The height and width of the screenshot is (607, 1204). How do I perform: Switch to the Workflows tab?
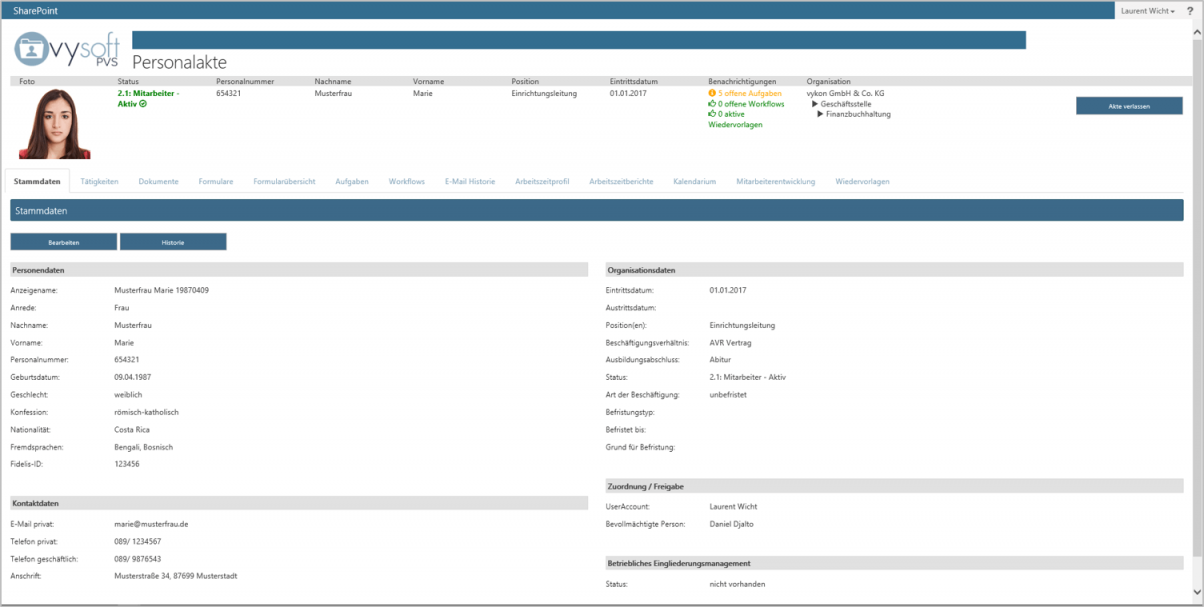406,181
